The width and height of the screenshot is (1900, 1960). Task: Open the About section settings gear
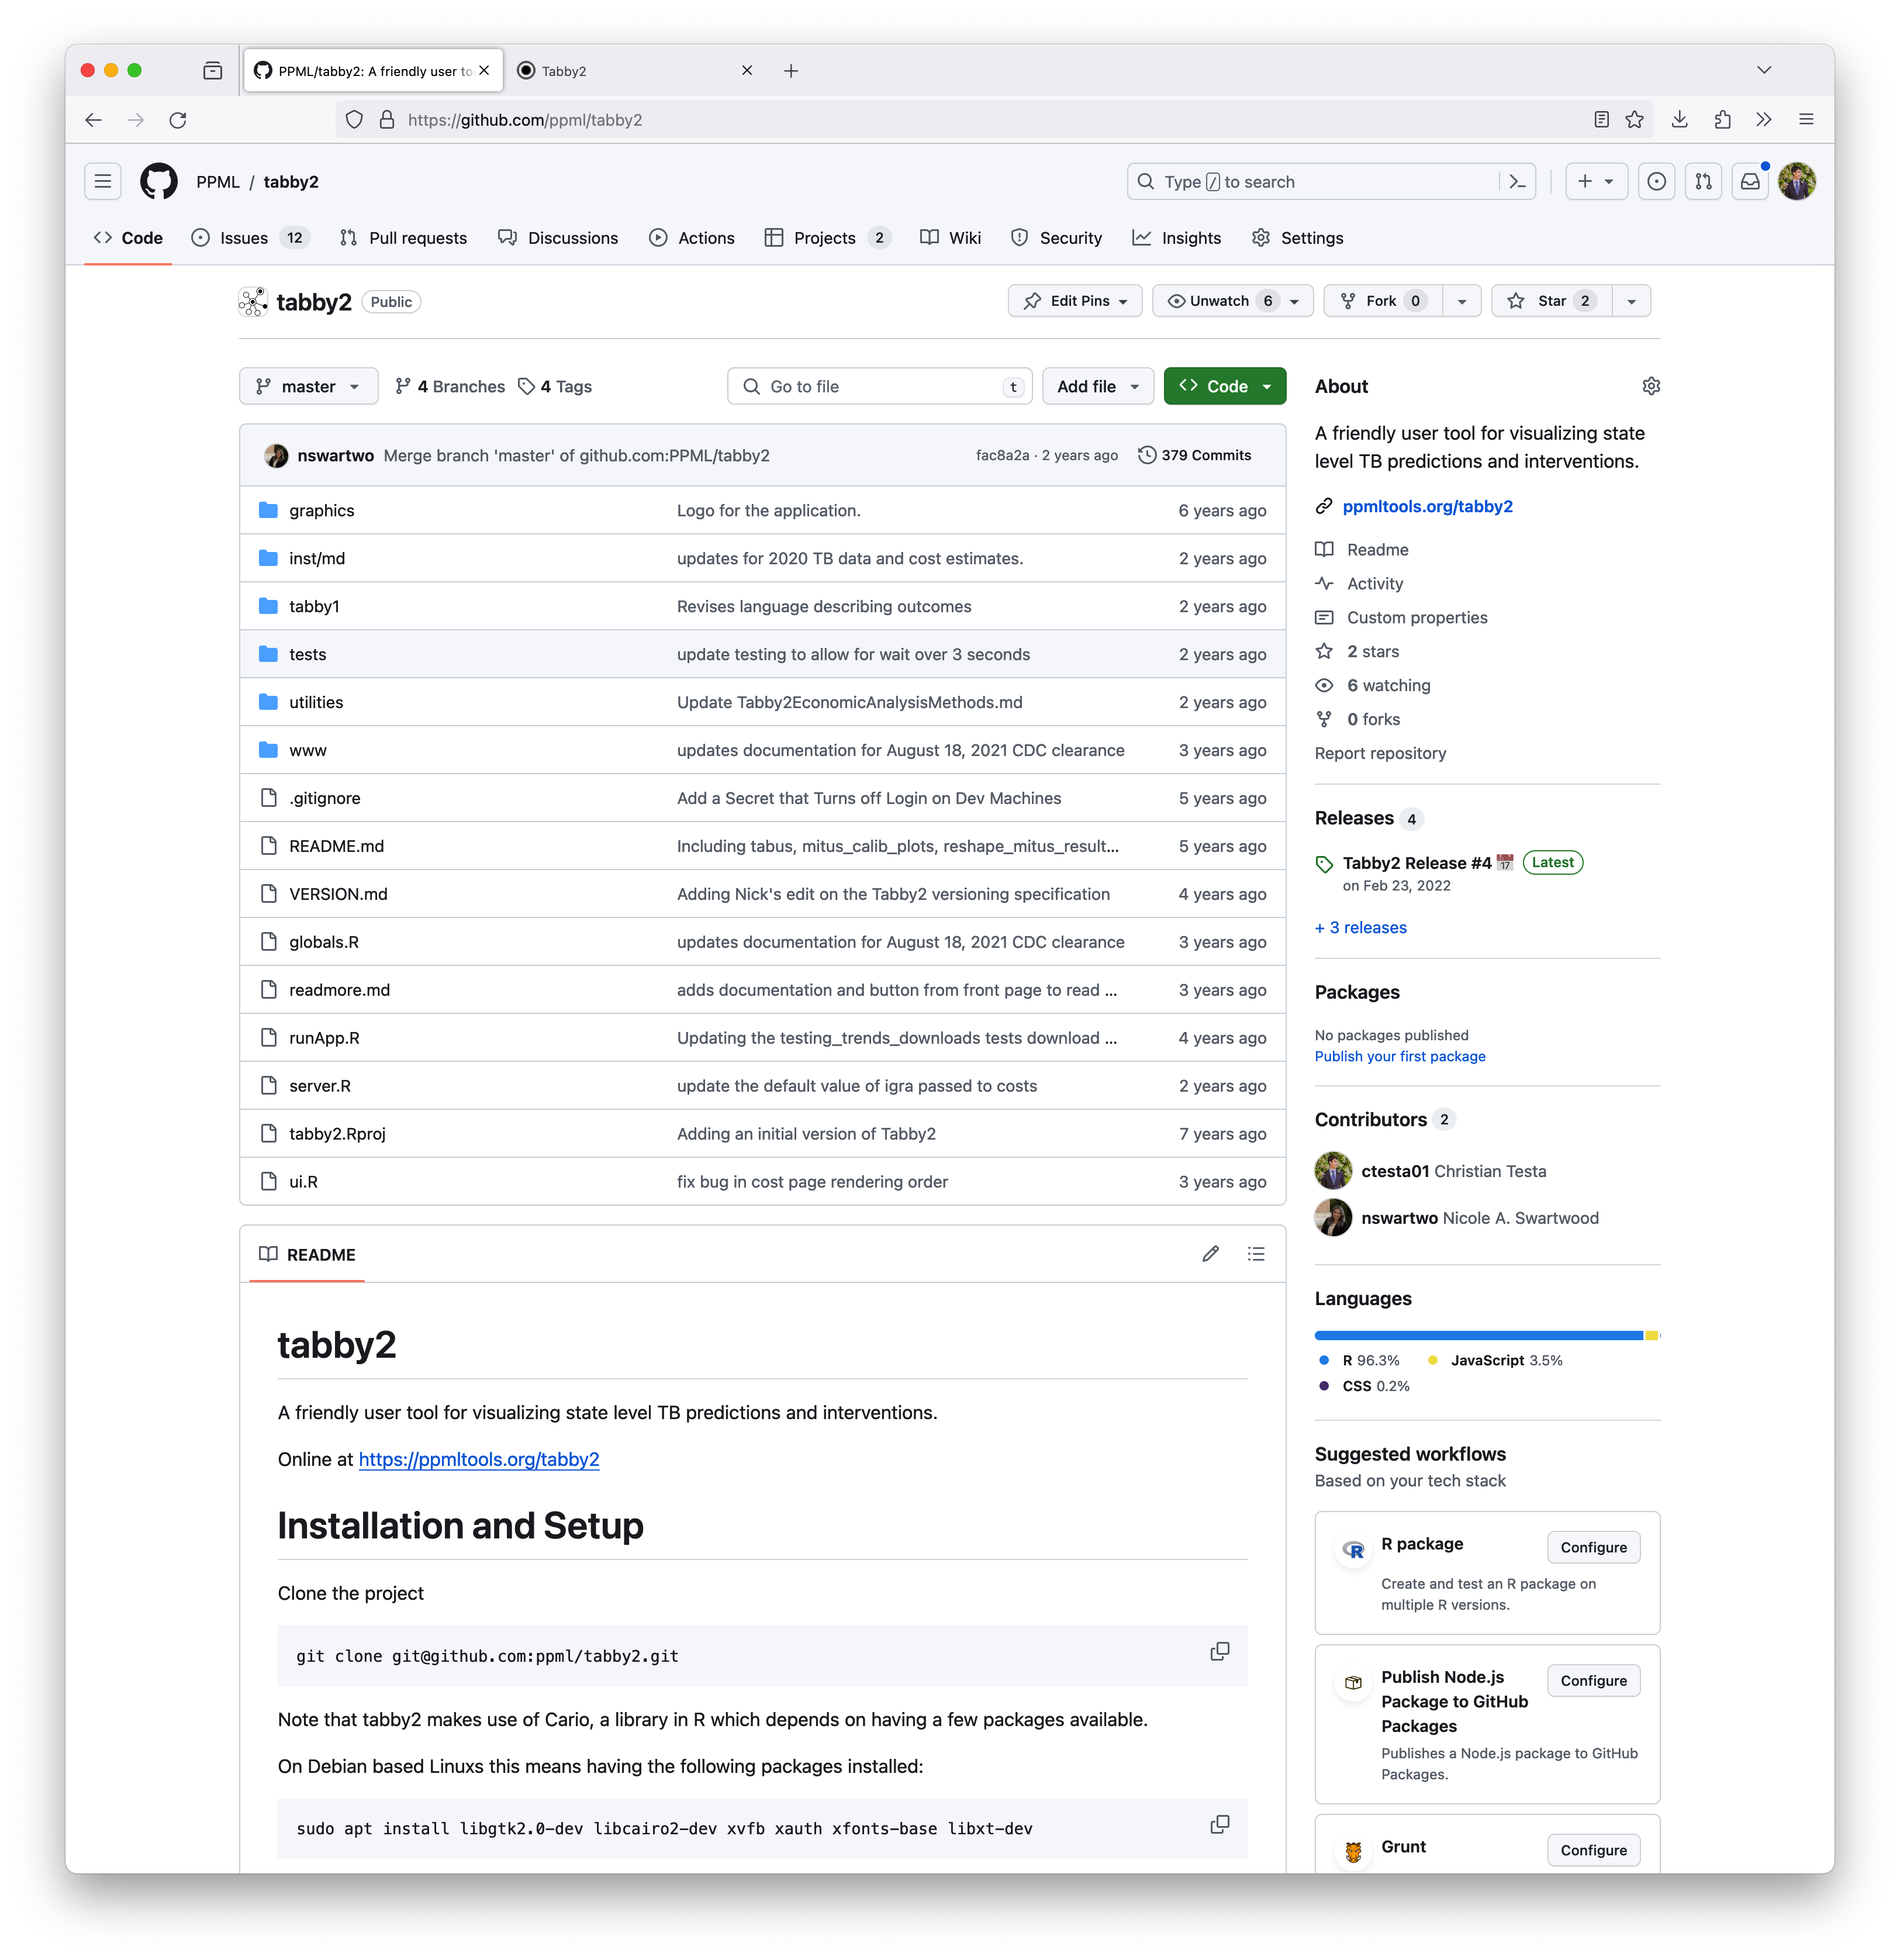(x=1651, y=386)
